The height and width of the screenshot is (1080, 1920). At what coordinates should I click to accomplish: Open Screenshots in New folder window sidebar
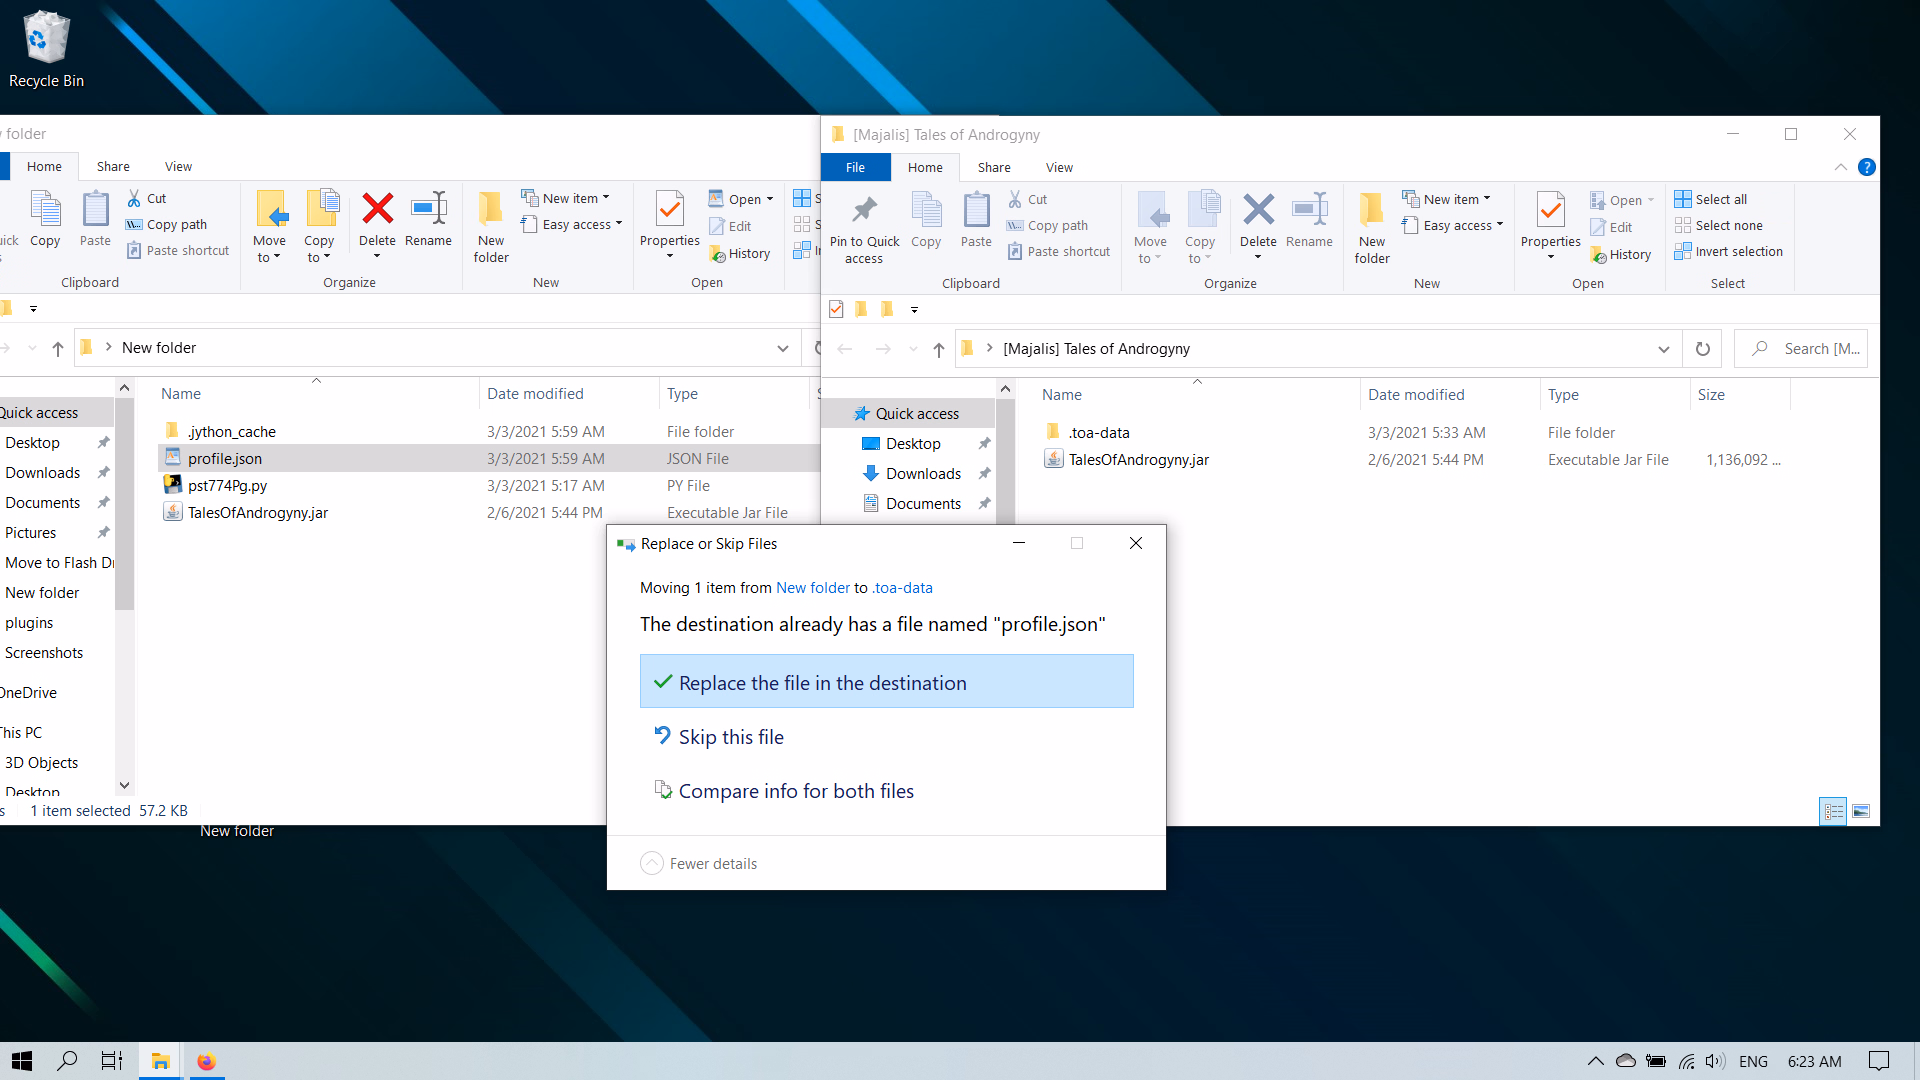(x=44, y=652)
